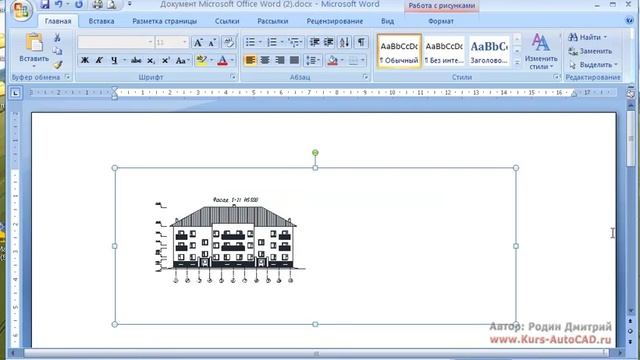Screen dimensions: 640x360
Task: Open the Главная ribbon tab
Action: [x=58, y=21]
